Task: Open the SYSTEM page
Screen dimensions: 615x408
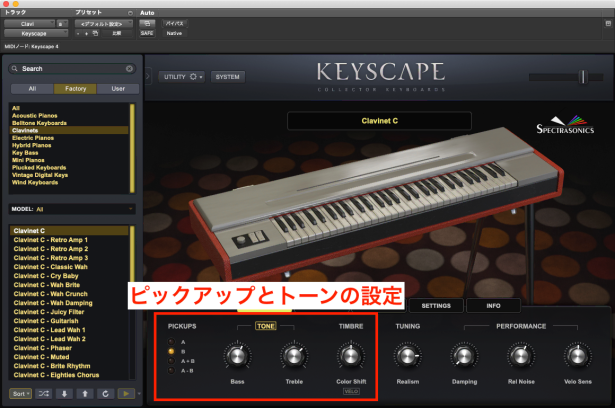Action: (227, 77)
